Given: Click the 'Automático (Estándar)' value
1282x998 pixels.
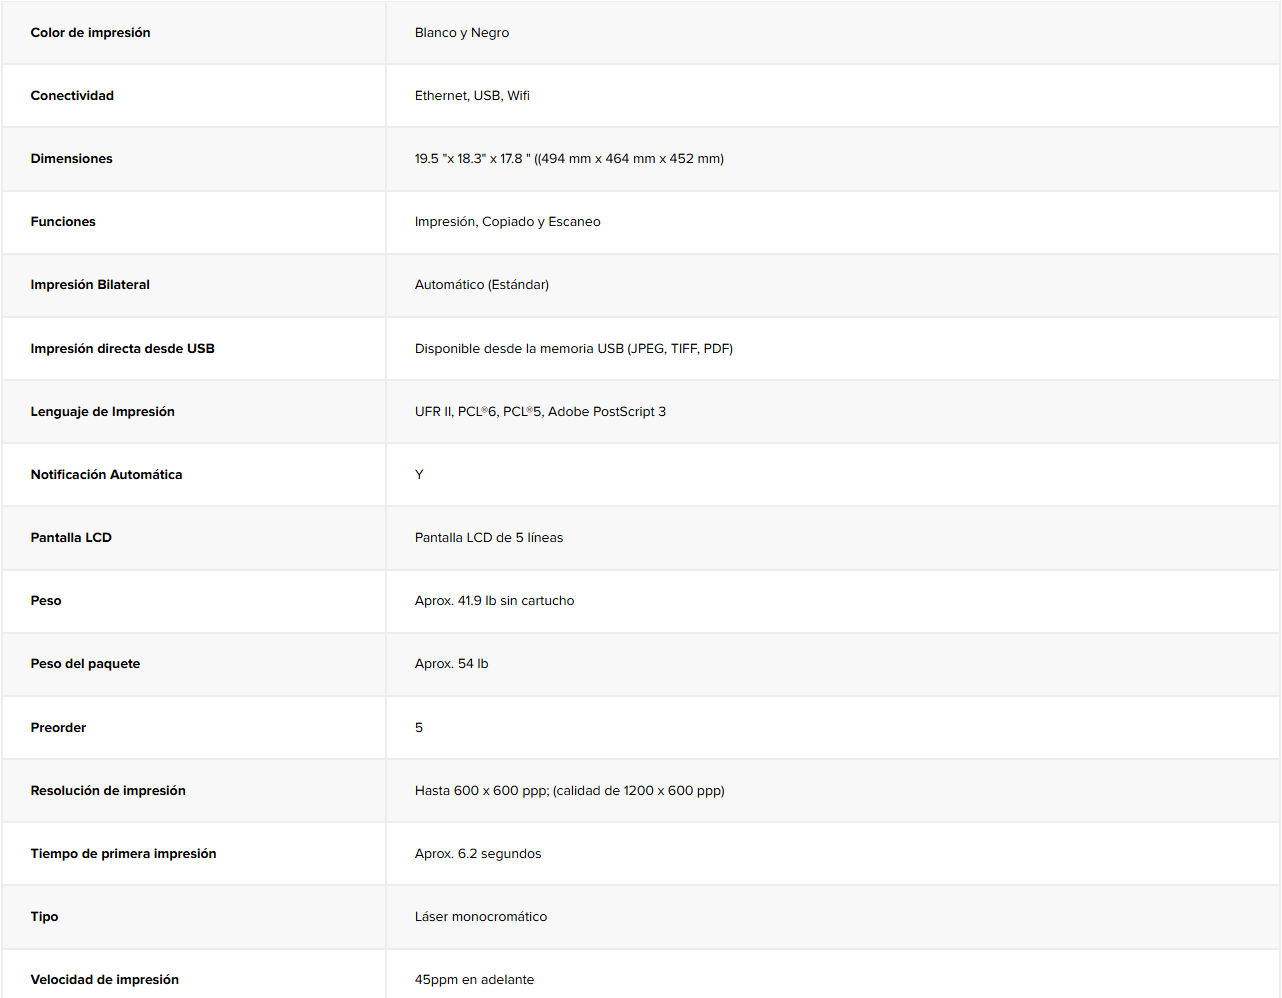Looking at the screenshot, I should [482, 285].
